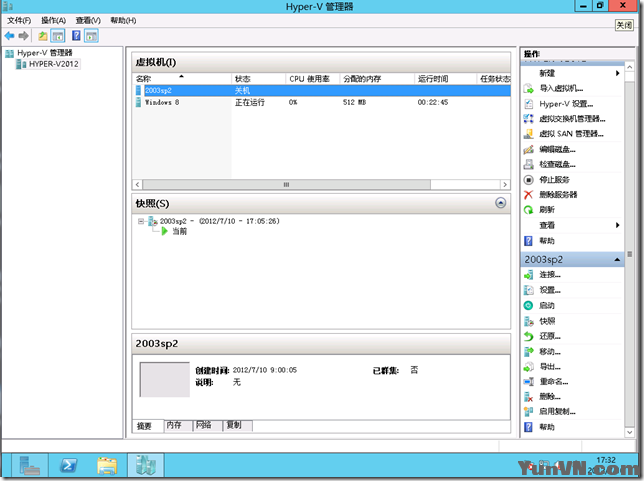Expand the 新建 submenu arrow

tap(617, 73)
